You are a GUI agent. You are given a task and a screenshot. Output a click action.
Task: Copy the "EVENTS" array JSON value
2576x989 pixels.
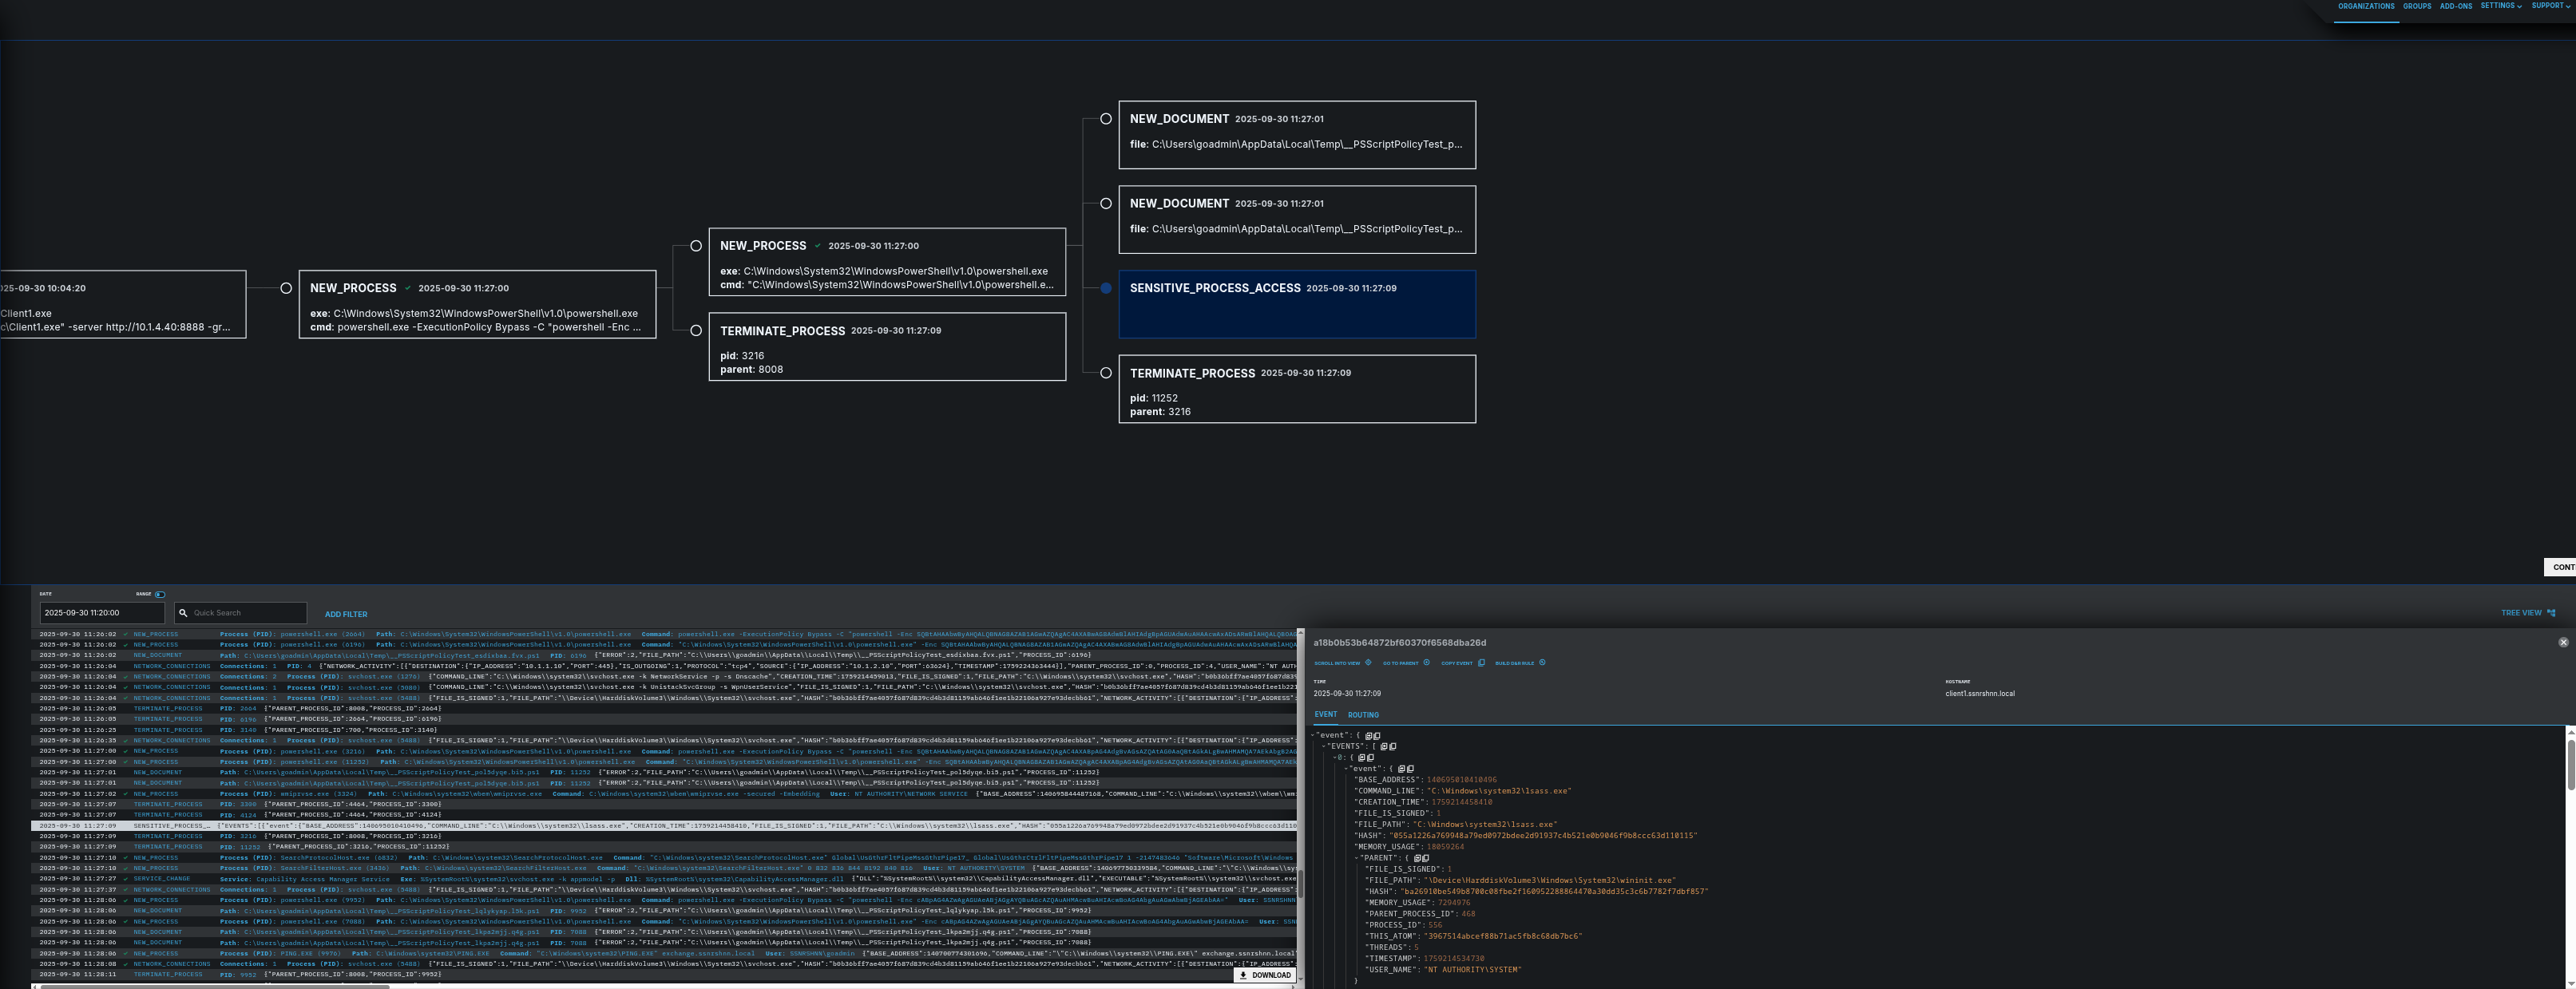[1392, 746]
